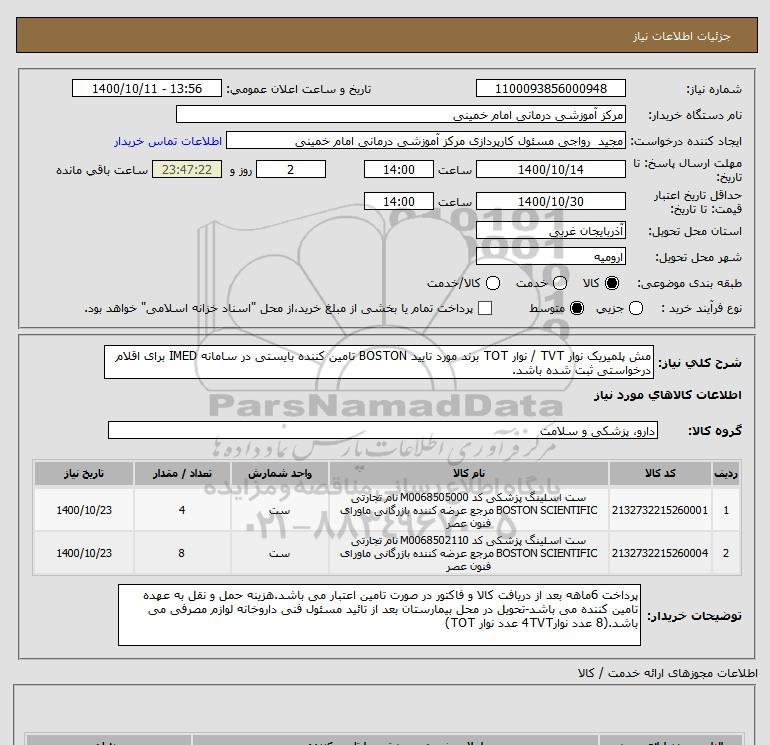
Task: Click the price validity date 1400/10/30
Action: point(550,201)
